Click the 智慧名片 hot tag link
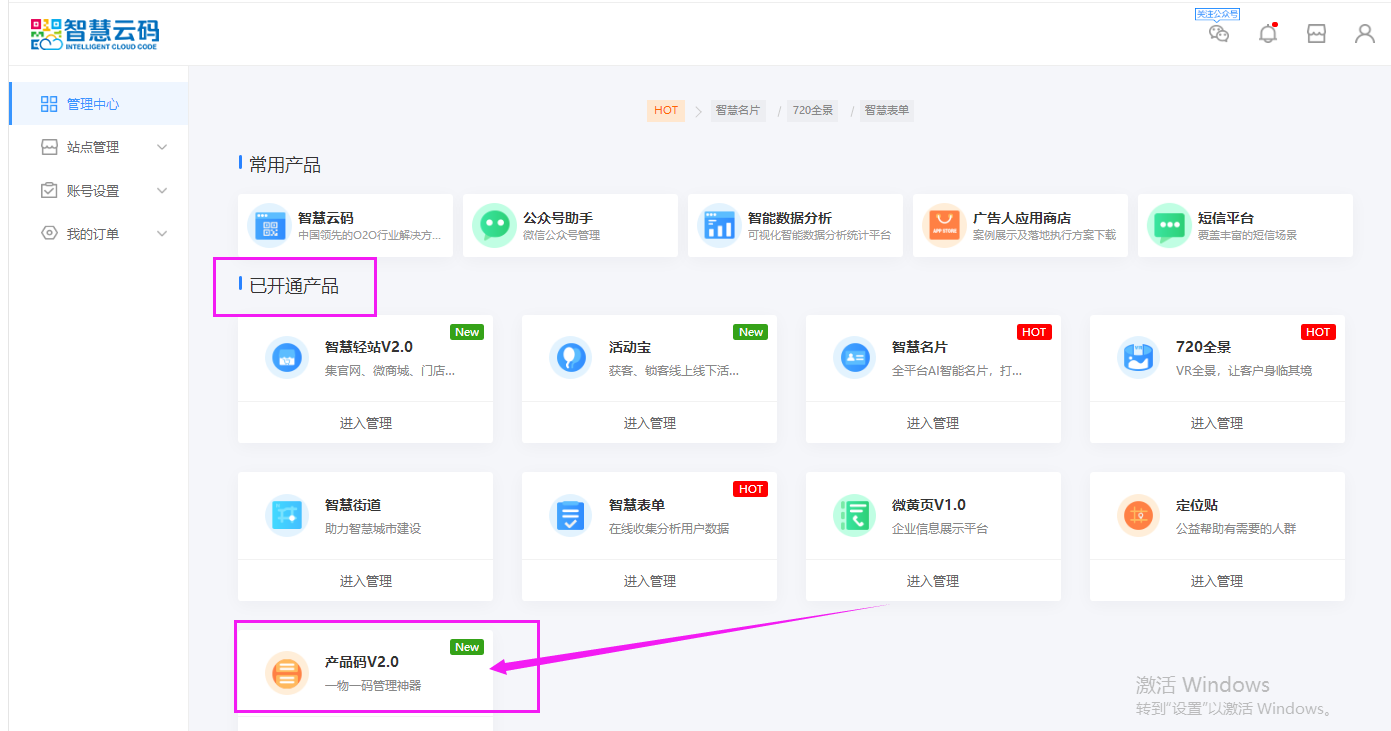1391x731 pixels. point(736,111)
